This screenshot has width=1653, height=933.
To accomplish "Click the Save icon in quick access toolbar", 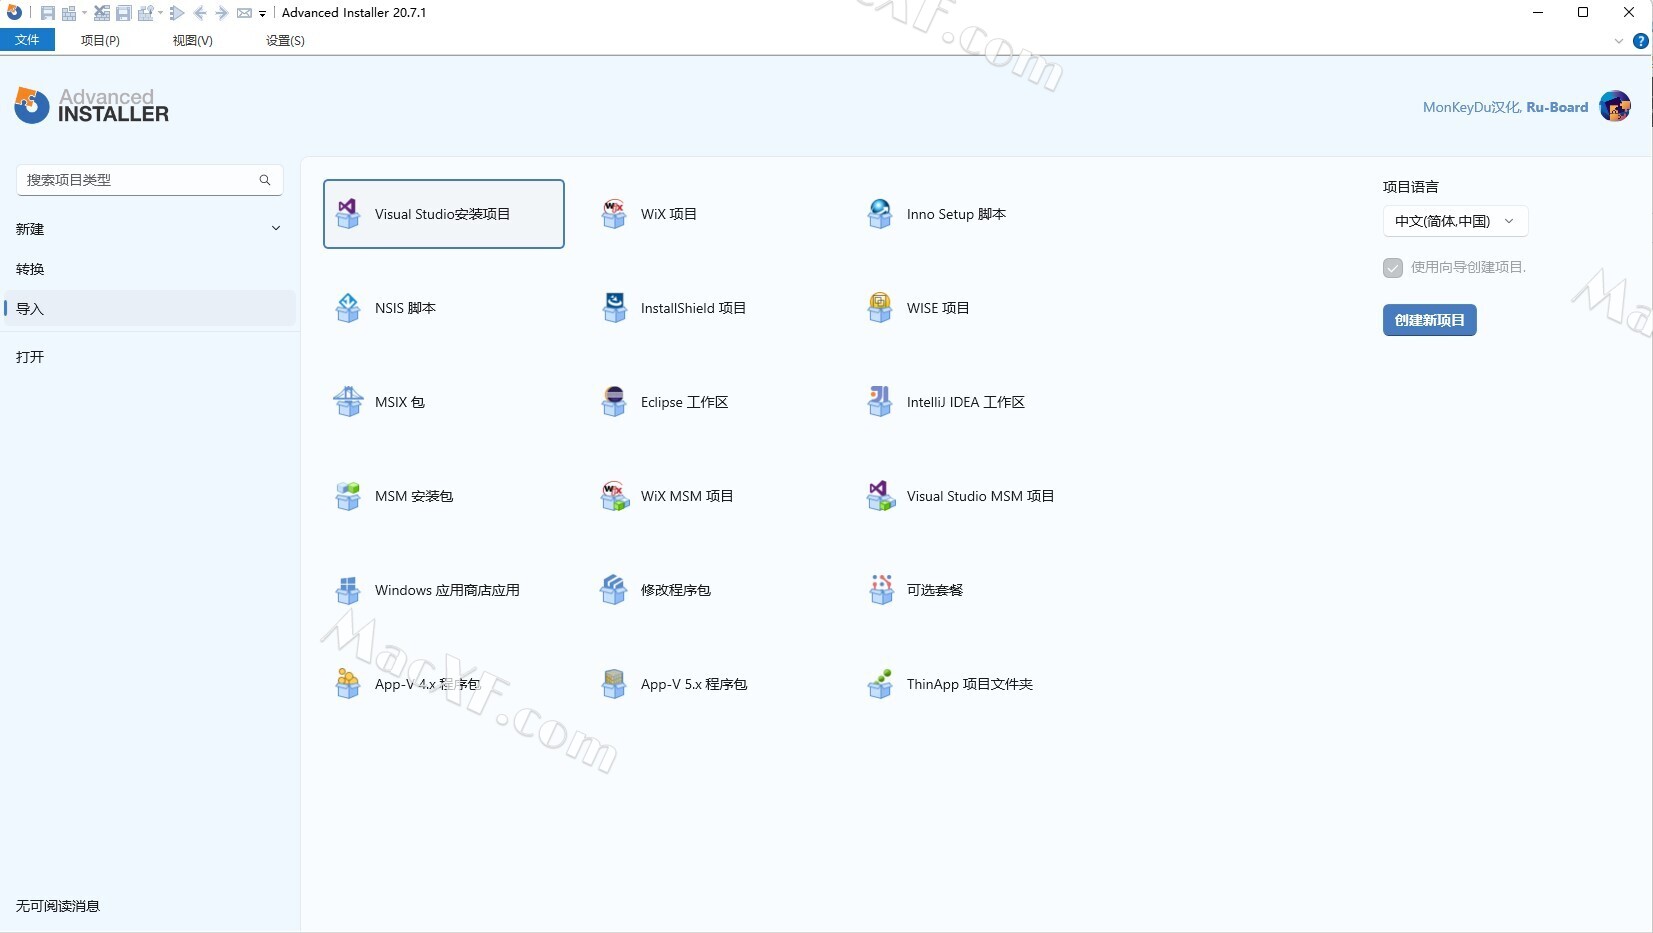I will [x=47, y=13].
